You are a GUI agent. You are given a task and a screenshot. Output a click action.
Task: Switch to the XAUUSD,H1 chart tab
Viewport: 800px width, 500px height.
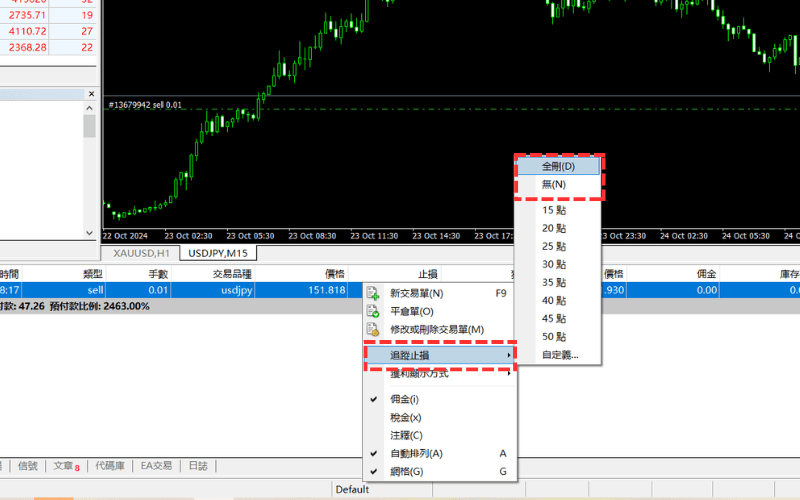tap(141, 253)
